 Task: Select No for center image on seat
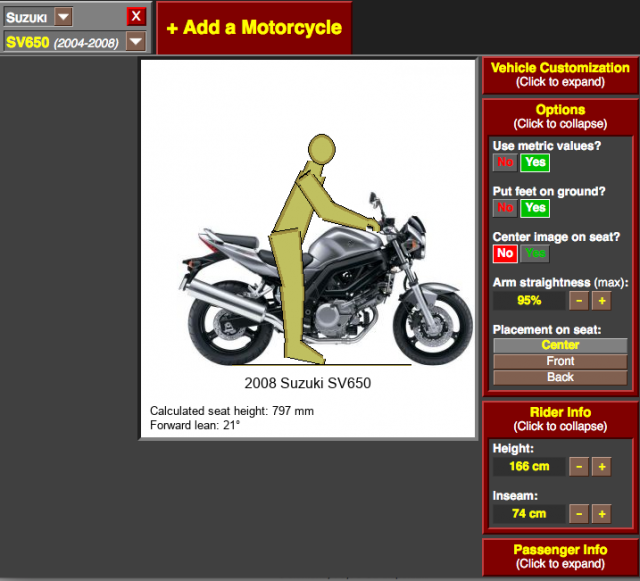pyautogui.click(x=505, y=253)
